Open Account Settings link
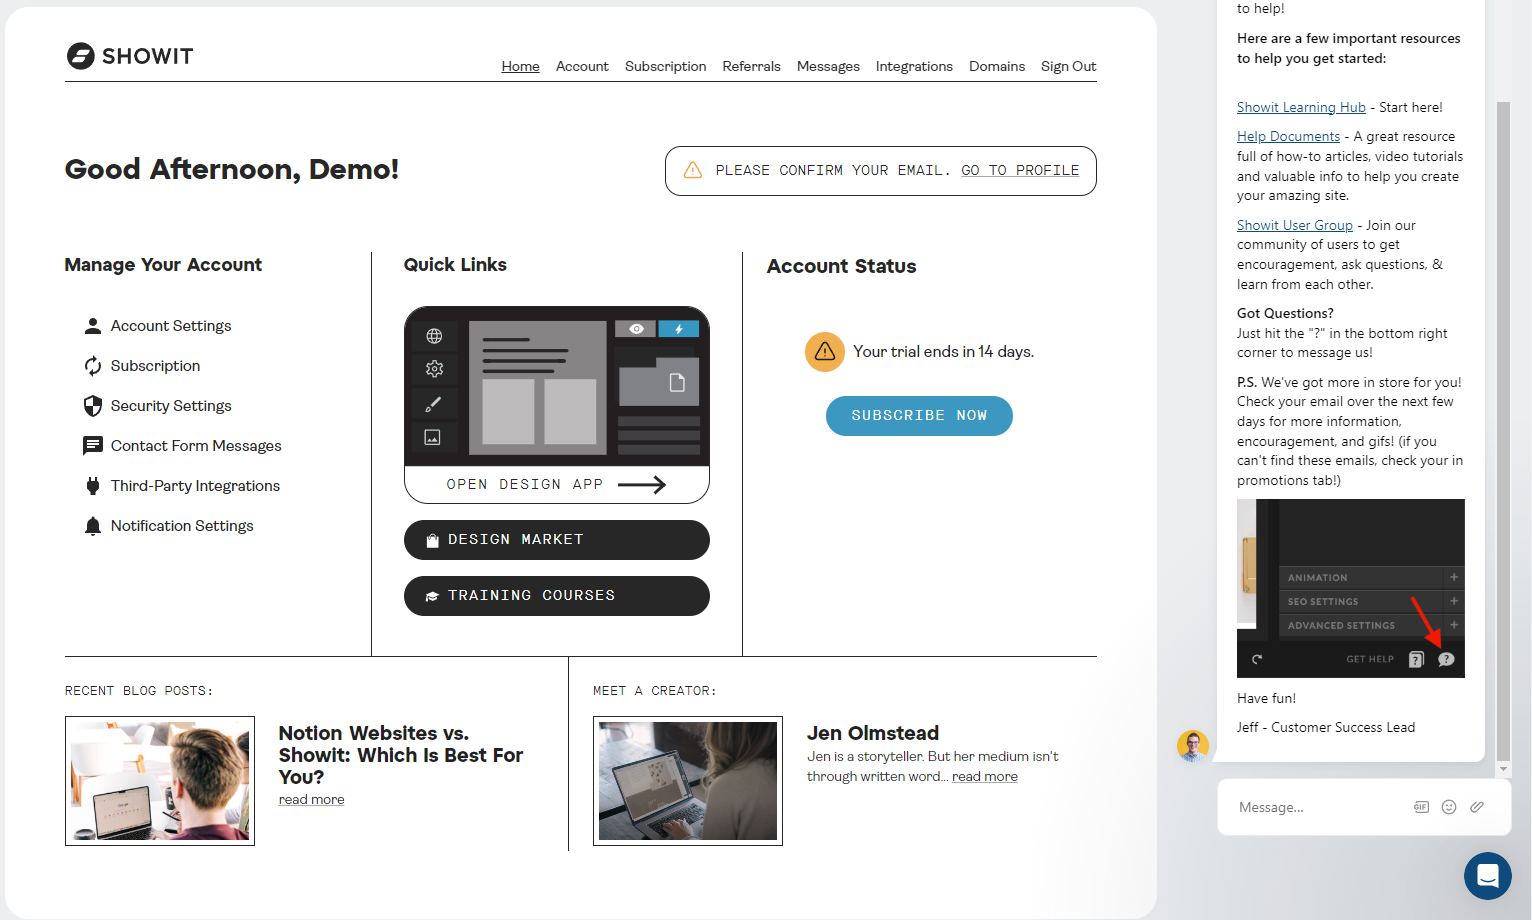The height and width of the screenshot is (920, 1532). pos(171,326)
